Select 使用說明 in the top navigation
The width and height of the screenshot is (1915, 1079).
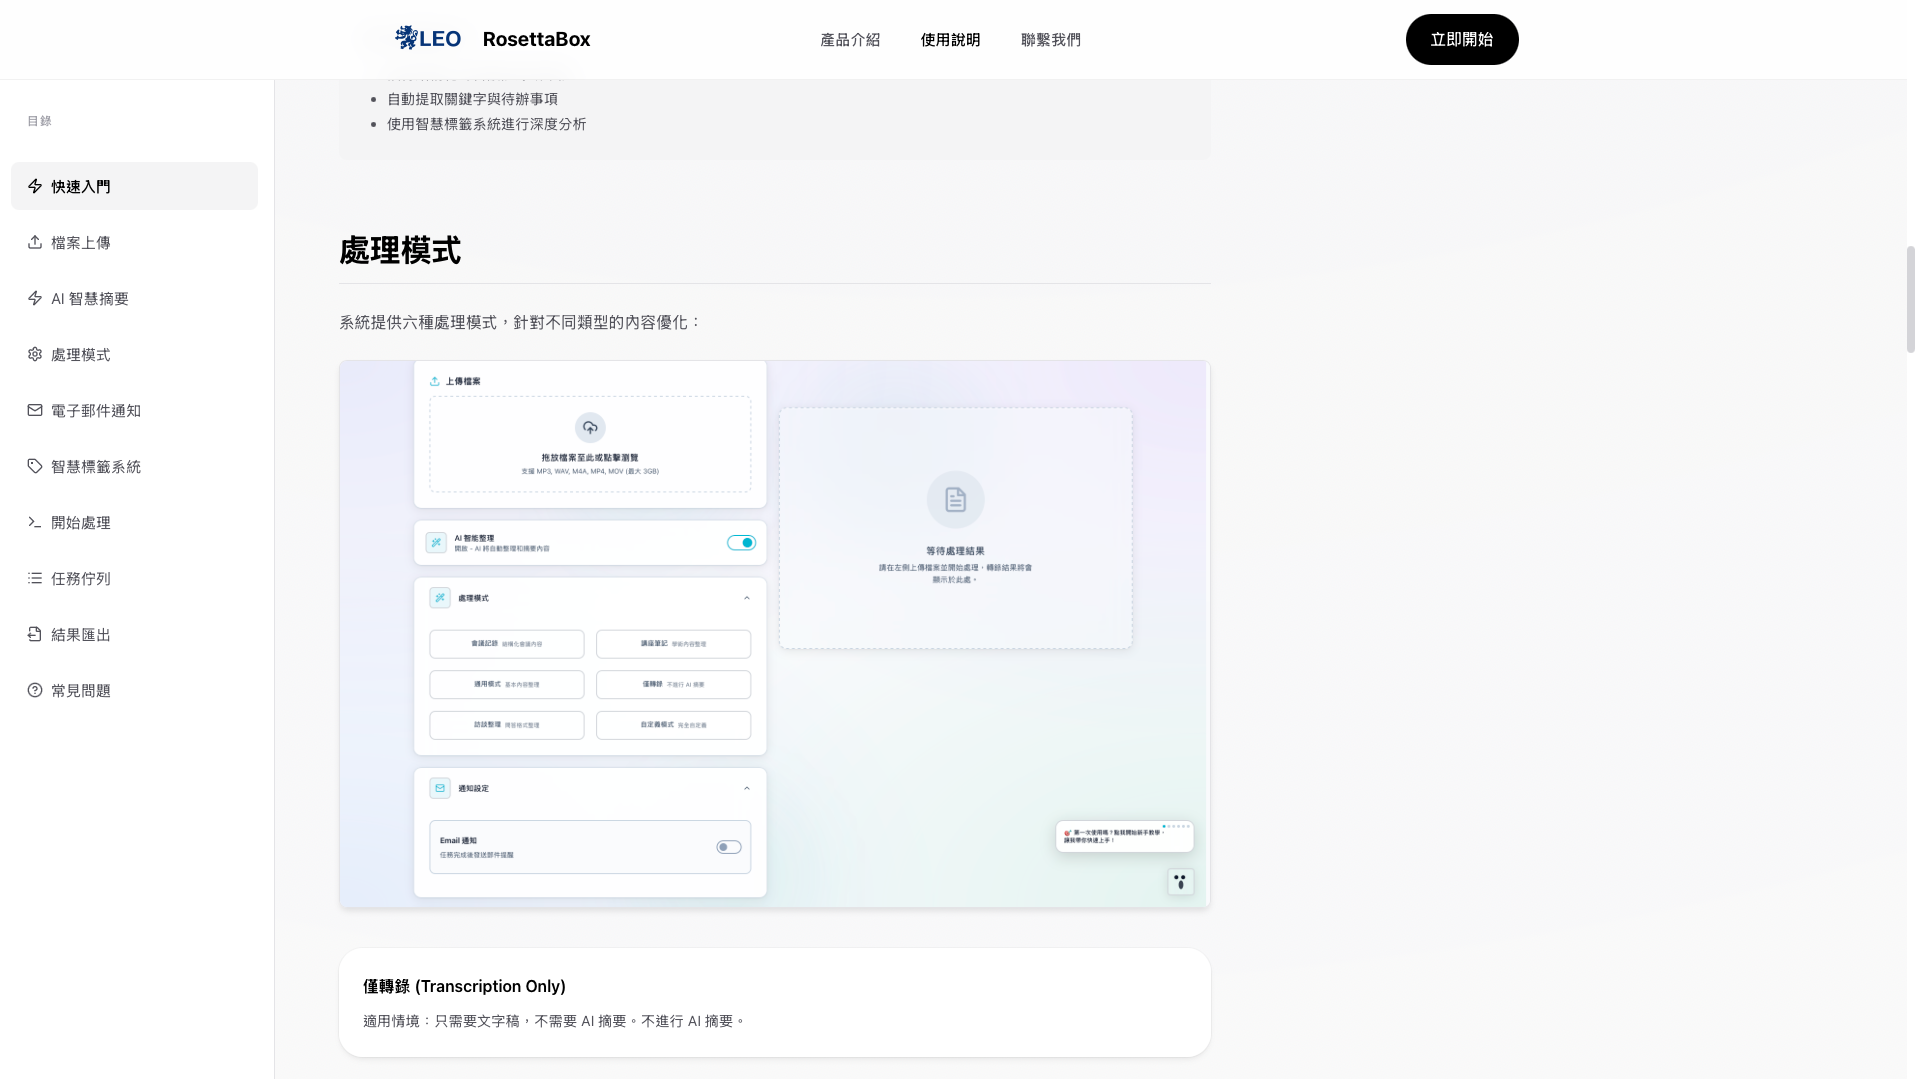coord(950,40)
